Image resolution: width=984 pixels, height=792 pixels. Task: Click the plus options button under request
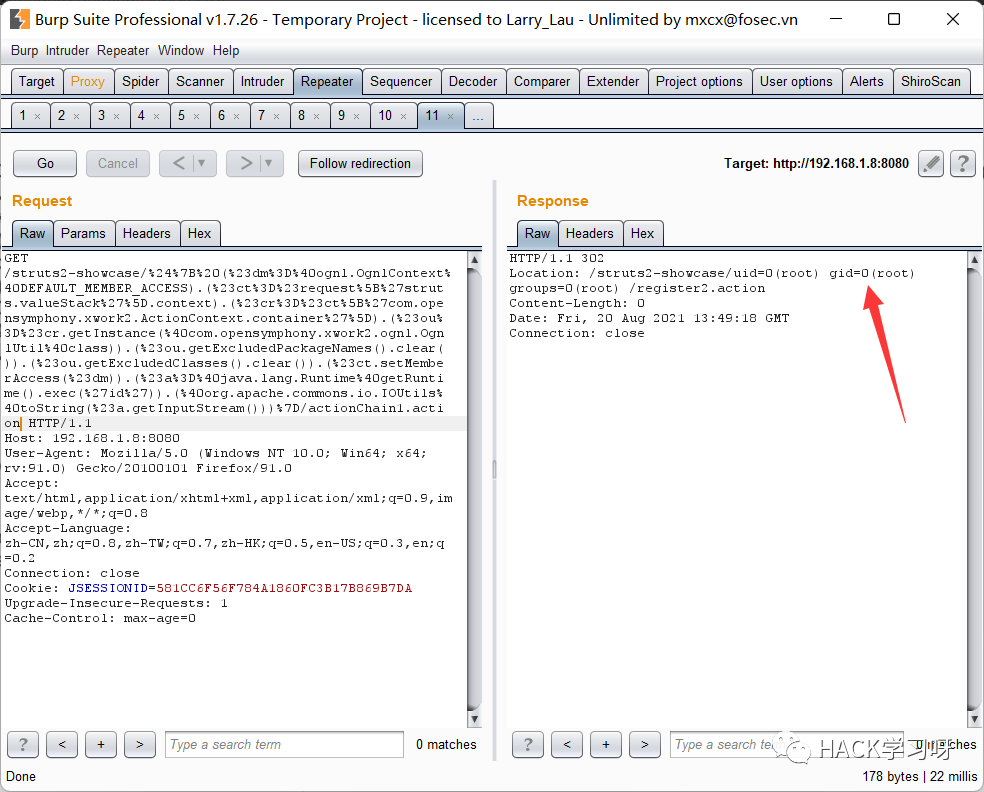pos(101,744)
